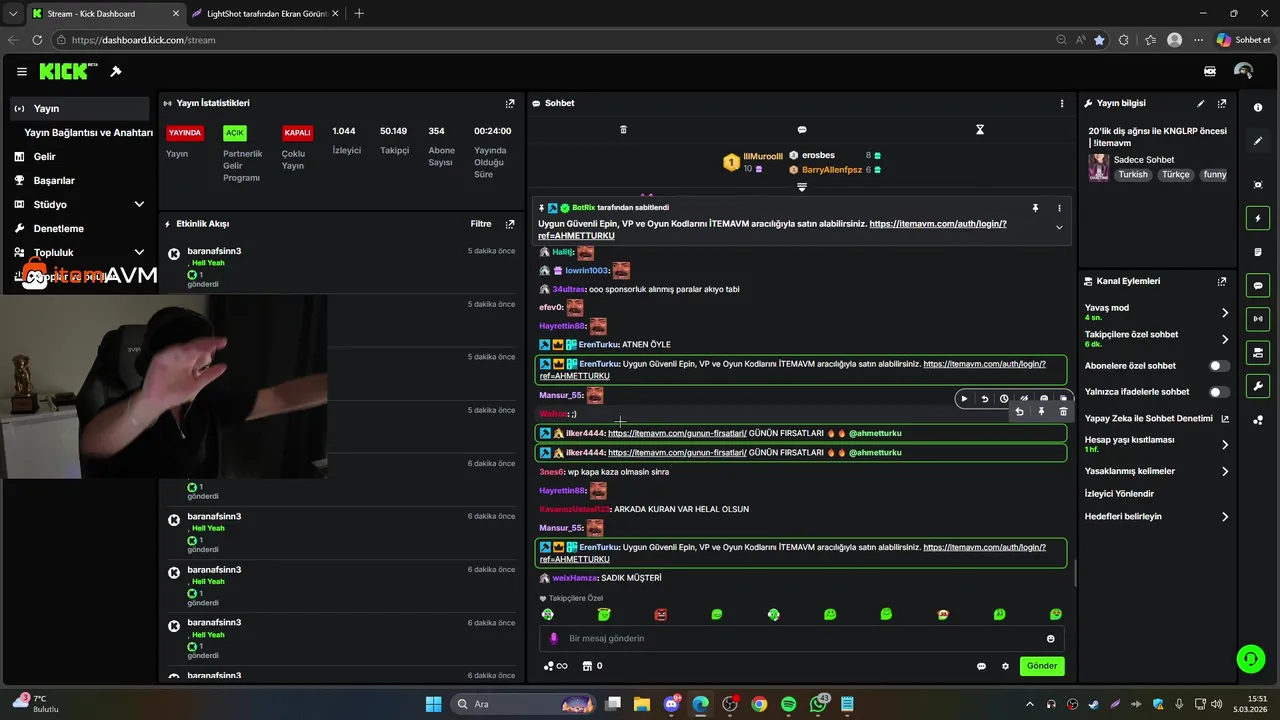The height and width of the screenshot is (720, 1280).
Task: Reply to the hovered chat message
Action: [x=1019, y=412]
